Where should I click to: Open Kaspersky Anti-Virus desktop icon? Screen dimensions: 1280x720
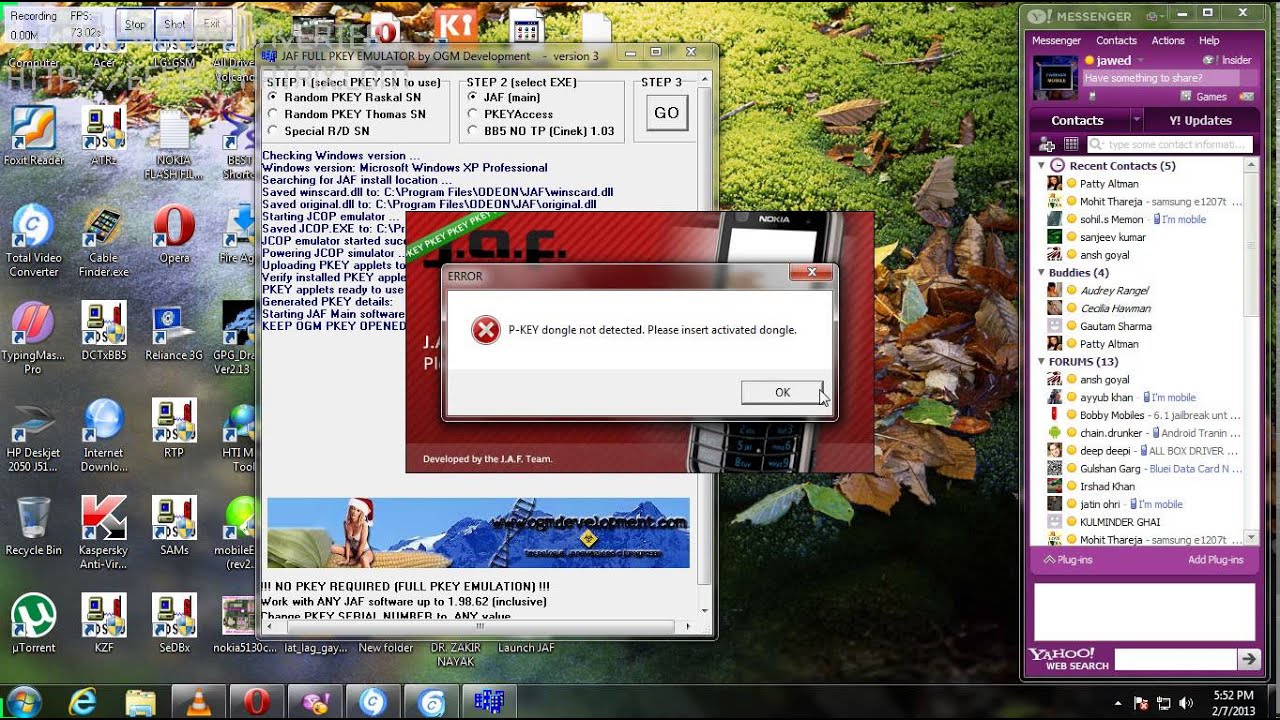click(103, 532)
